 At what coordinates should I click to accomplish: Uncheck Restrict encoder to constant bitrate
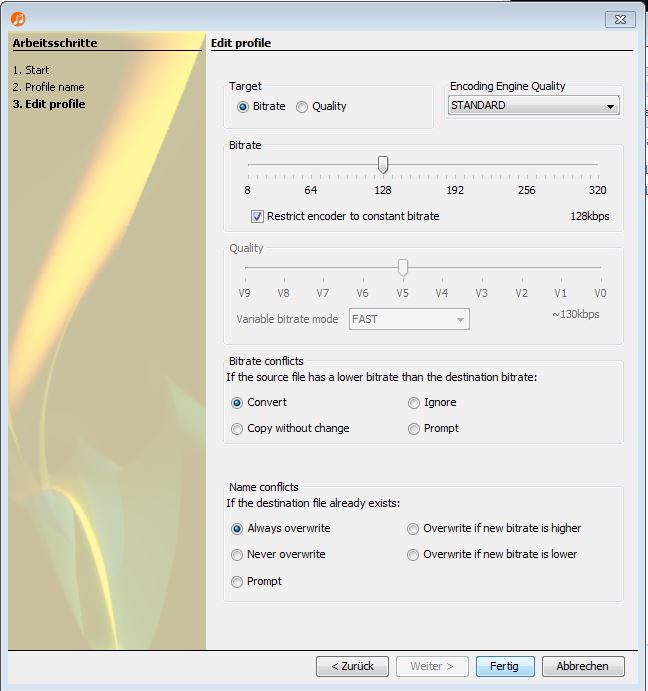[257, 216]
